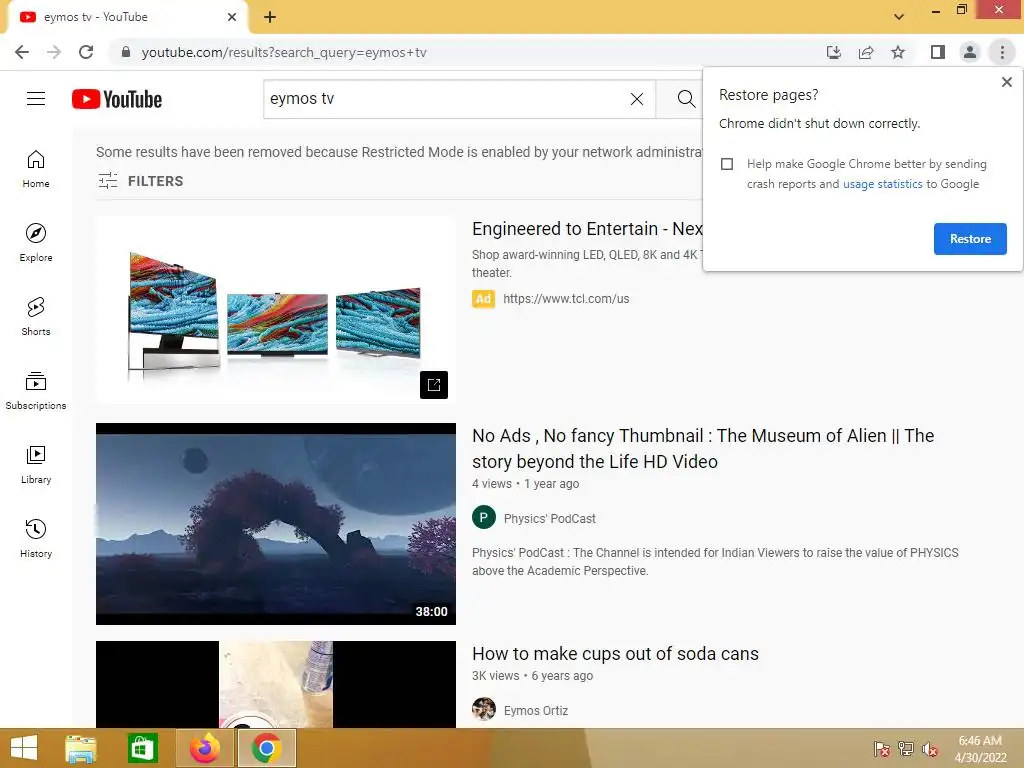Viewport: 1024px width, 768px height.
Task: Dismiss the Restore pages popup
Action: (1006, 82)
